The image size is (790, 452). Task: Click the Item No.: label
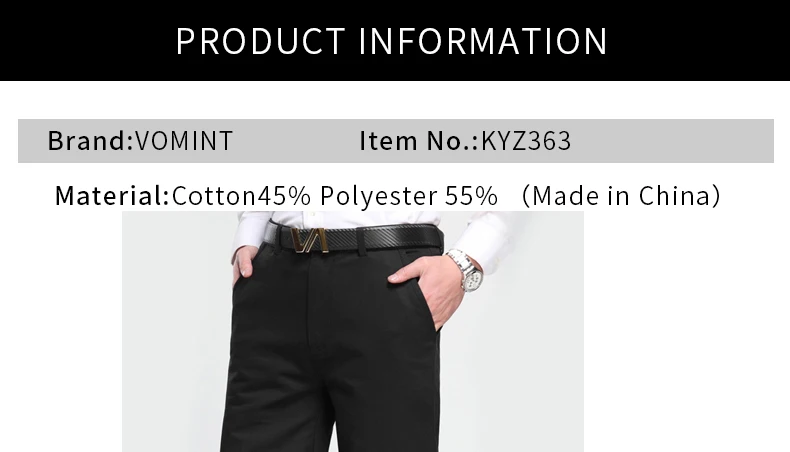click(418, 141)
